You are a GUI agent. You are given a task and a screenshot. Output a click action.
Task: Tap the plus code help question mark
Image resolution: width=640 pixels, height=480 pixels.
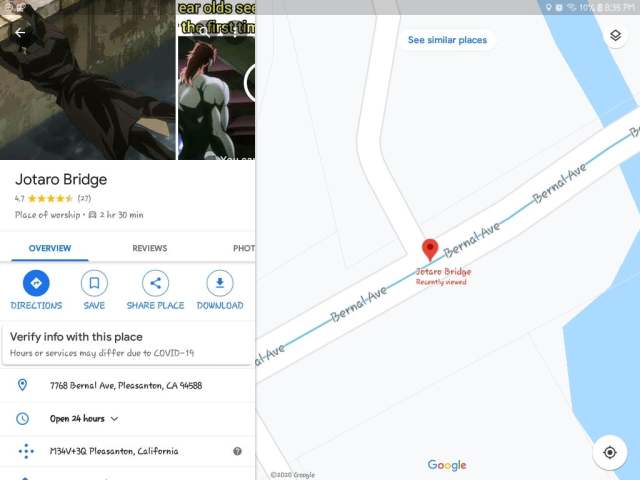point(237,451)
